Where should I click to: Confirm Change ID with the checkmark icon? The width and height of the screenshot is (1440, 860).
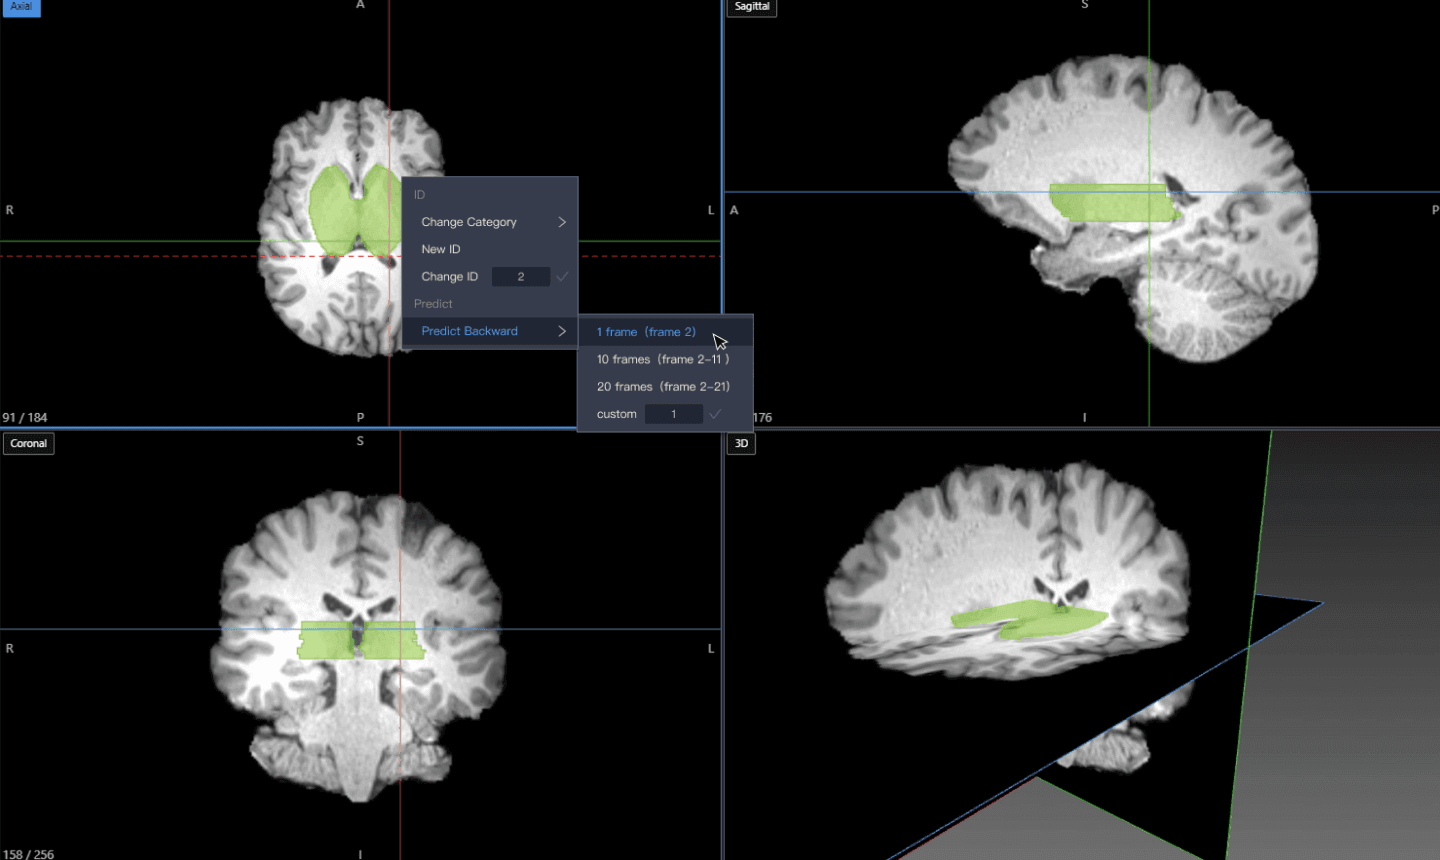[x=562, y=277]
